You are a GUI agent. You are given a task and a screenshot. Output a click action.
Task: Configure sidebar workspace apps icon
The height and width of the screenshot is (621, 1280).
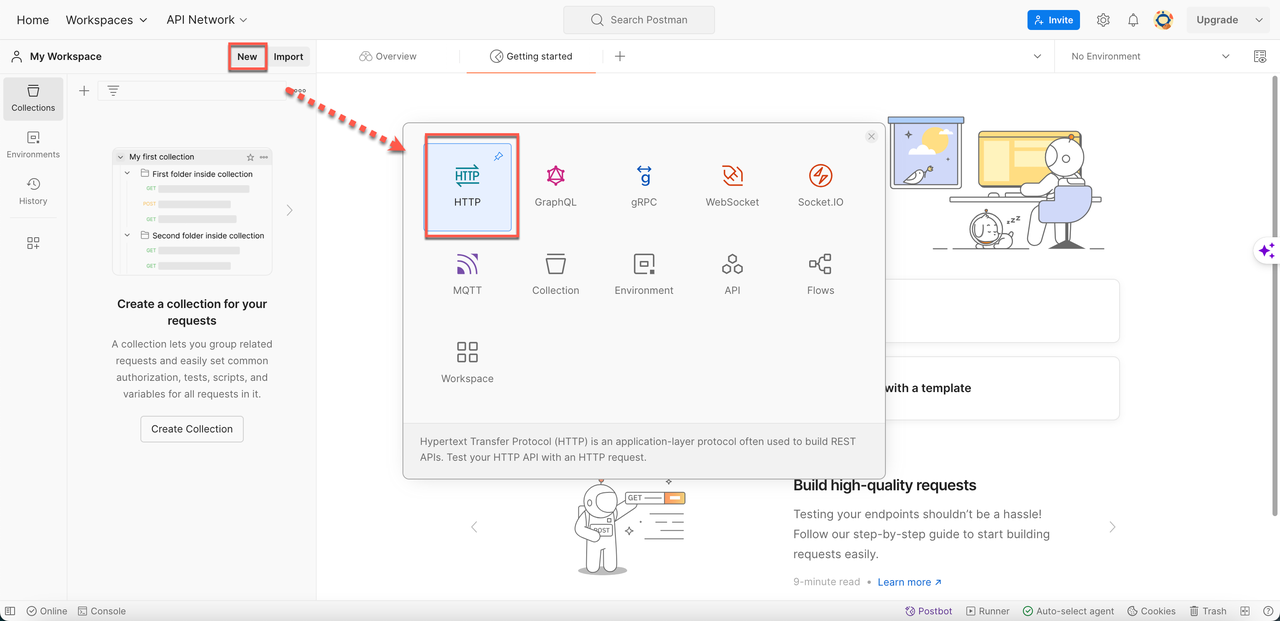pyautogui.click(x=33, y=243)
